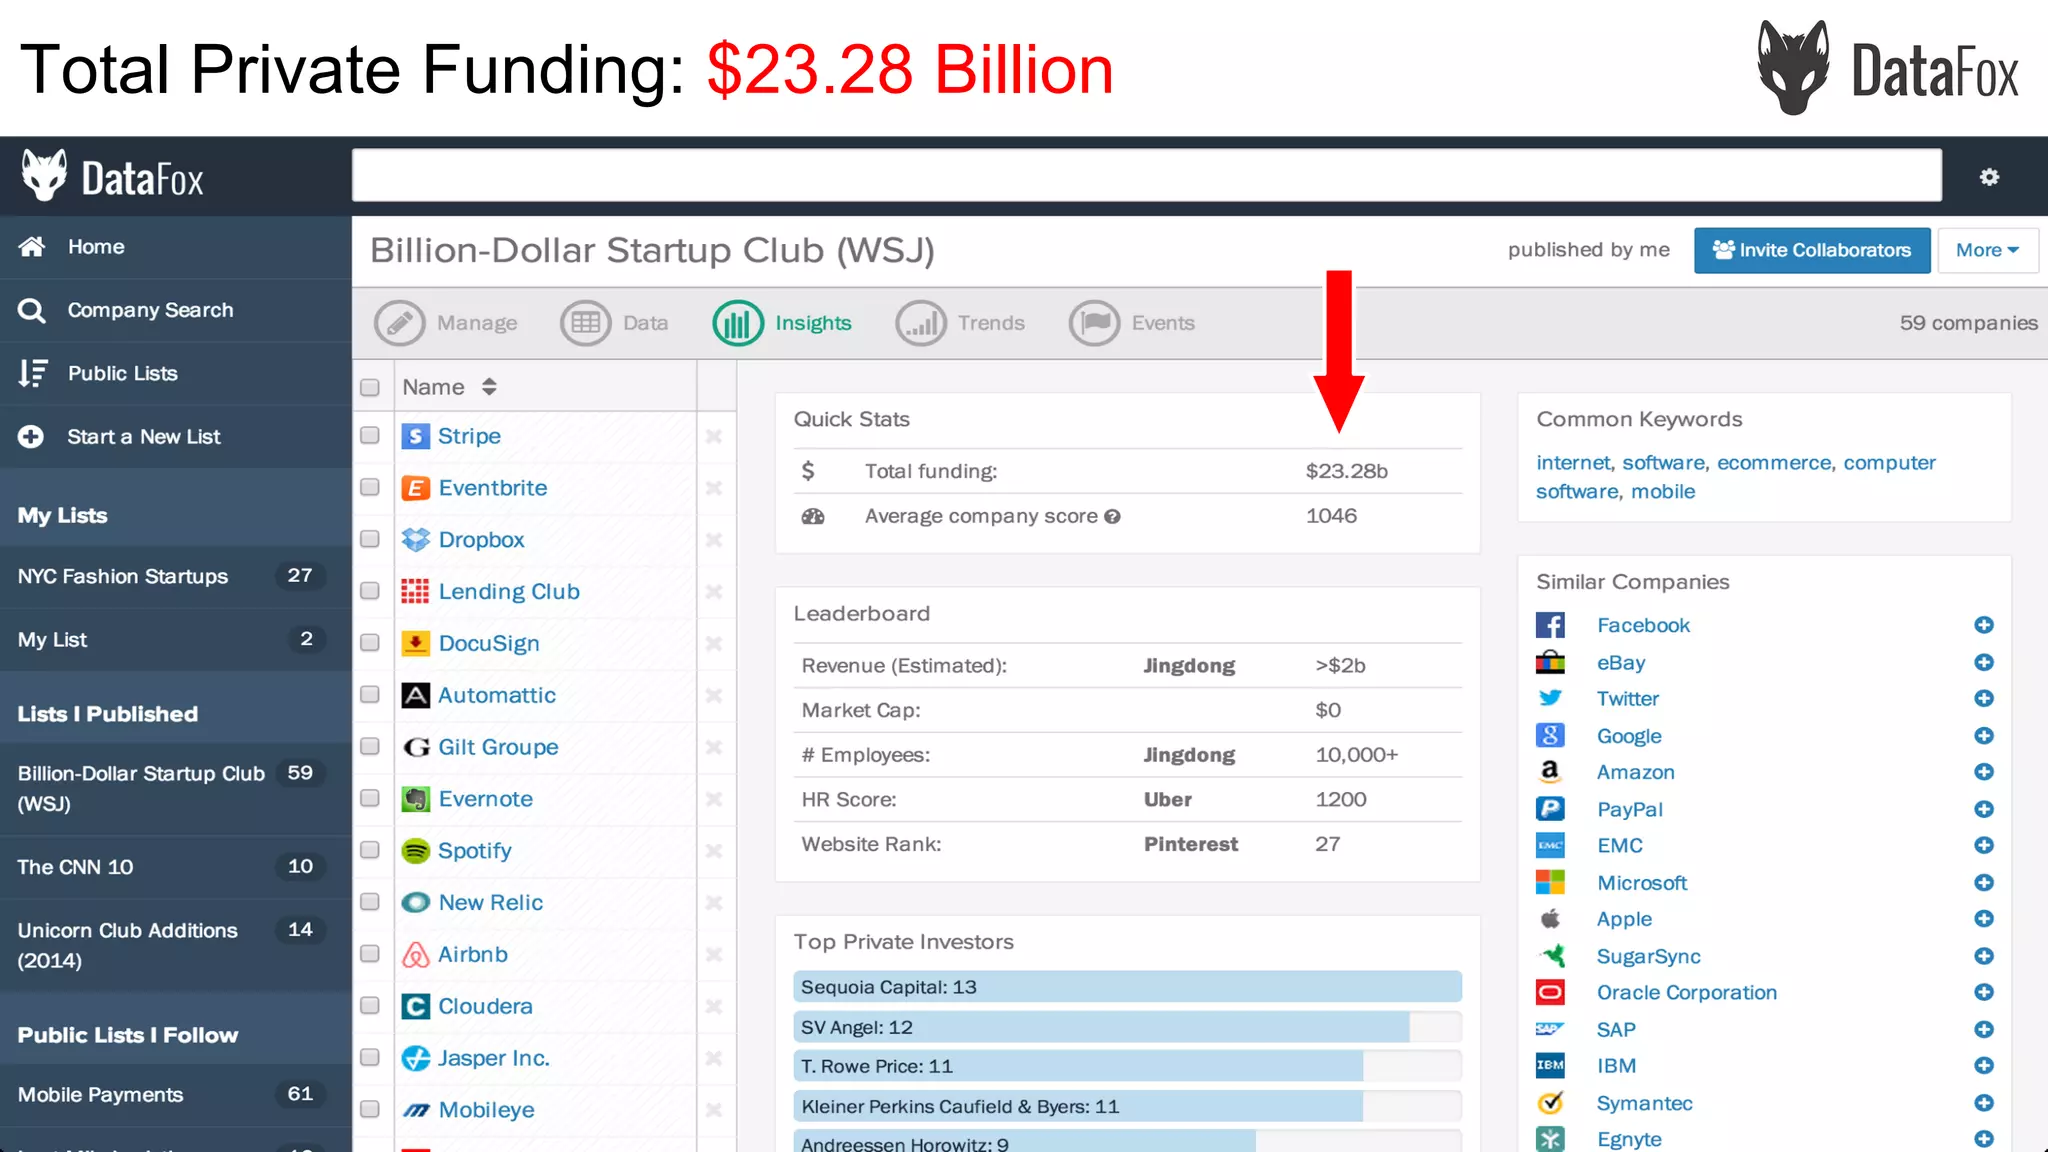Click the Invite Collaborators button
2048x1152 pixels.
(x=1812, y=250)
